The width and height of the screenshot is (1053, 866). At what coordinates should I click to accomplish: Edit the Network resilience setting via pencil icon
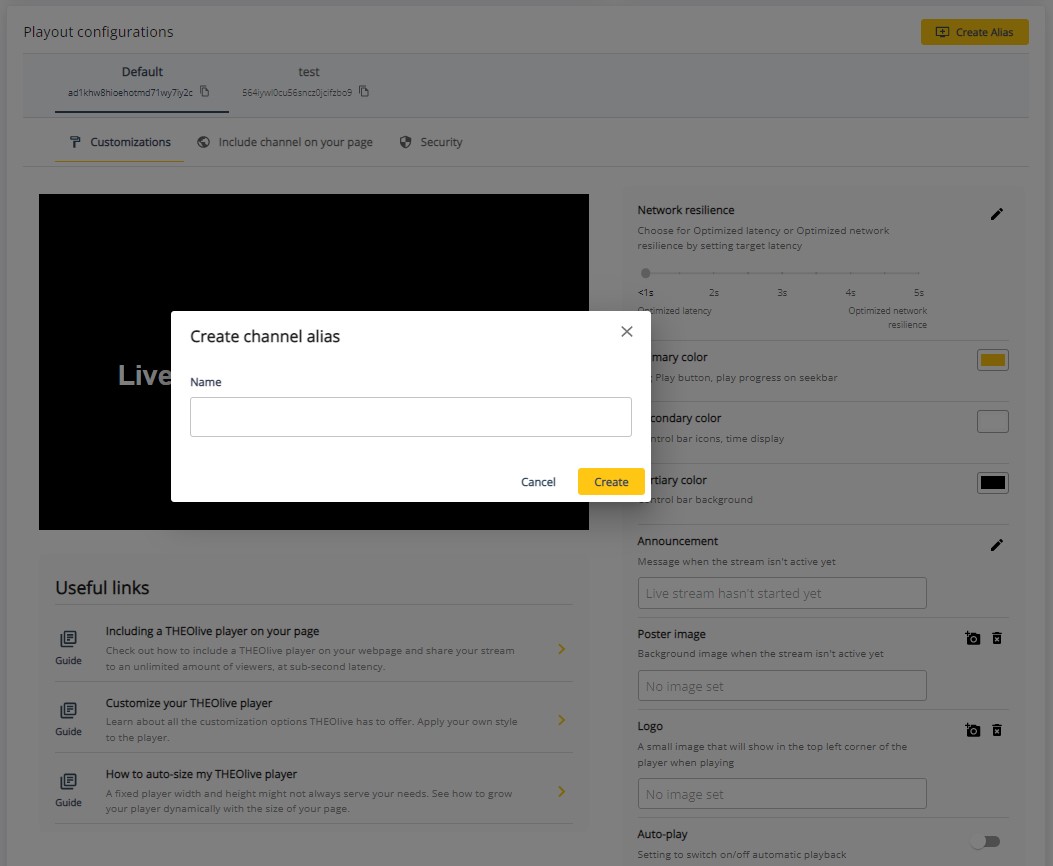[997, 213]
